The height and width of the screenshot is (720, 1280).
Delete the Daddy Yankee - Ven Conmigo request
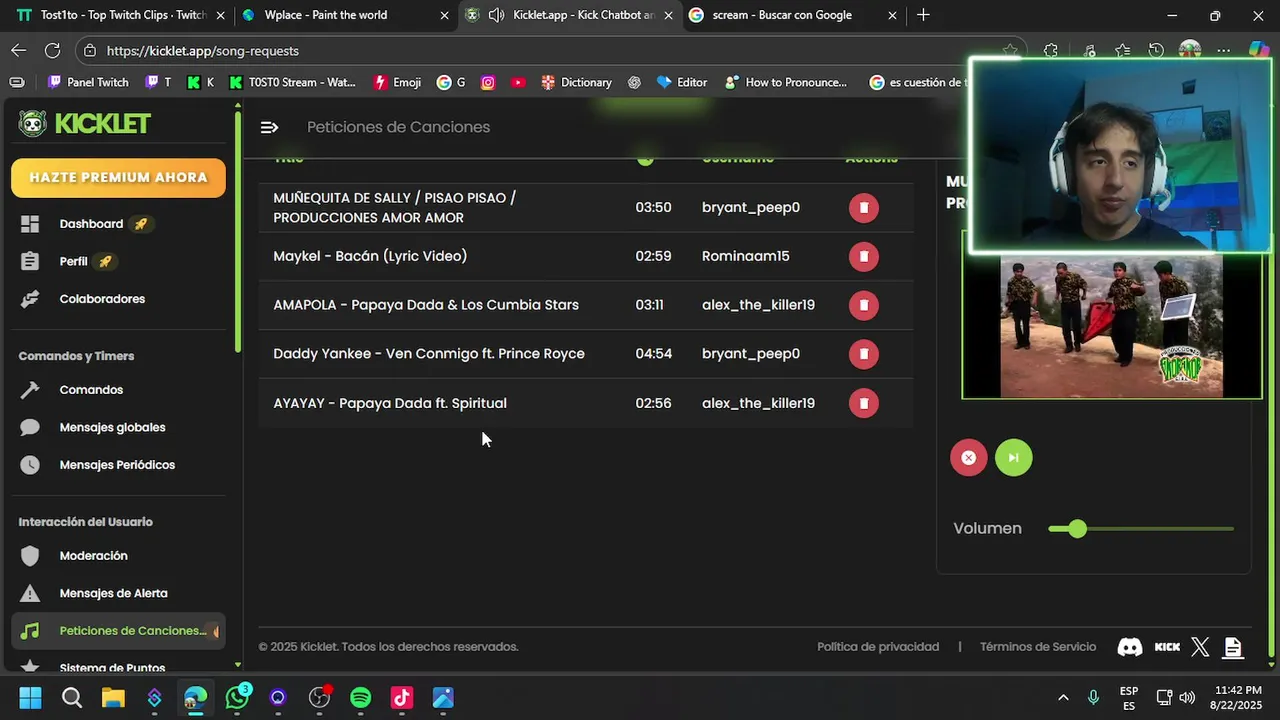(863, 354)
